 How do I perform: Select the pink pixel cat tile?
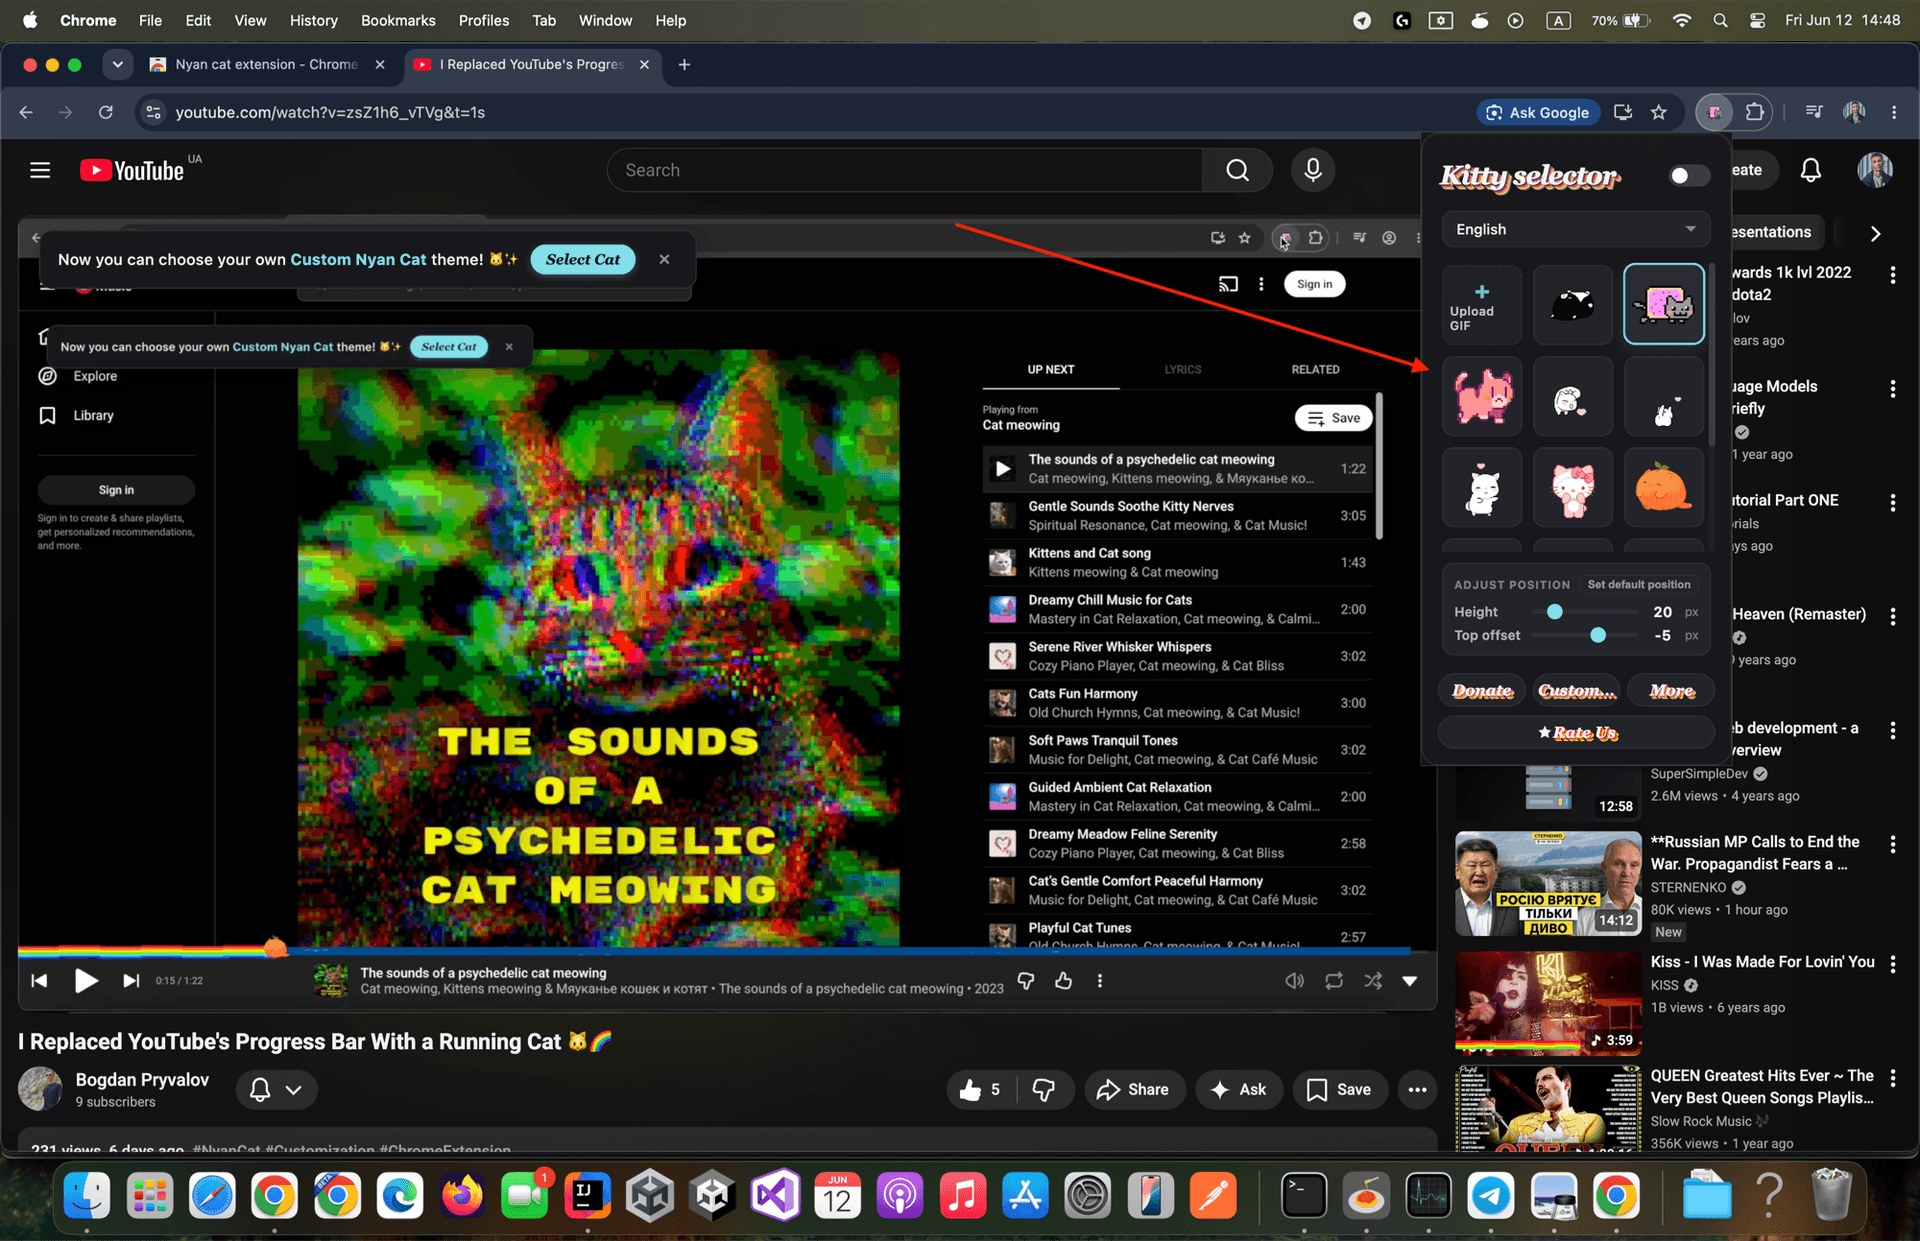click(x=1482, y=396)
